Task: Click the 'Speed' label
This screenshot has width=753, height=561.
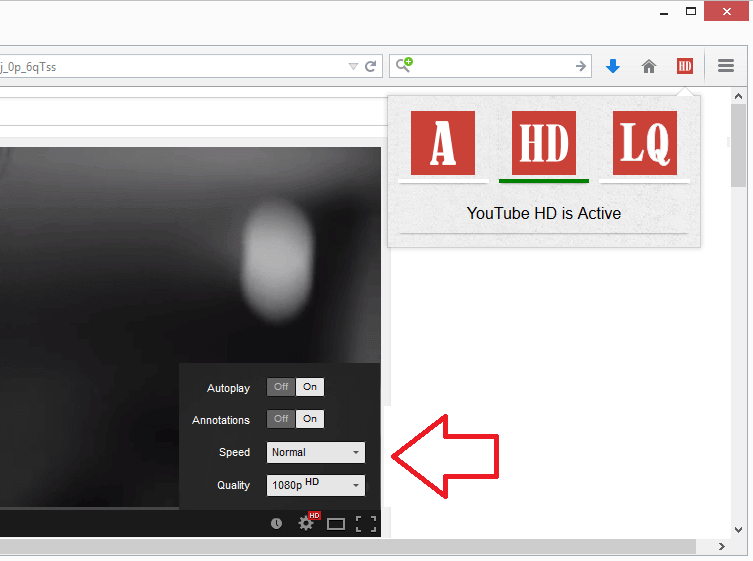Action: [234, 452]
